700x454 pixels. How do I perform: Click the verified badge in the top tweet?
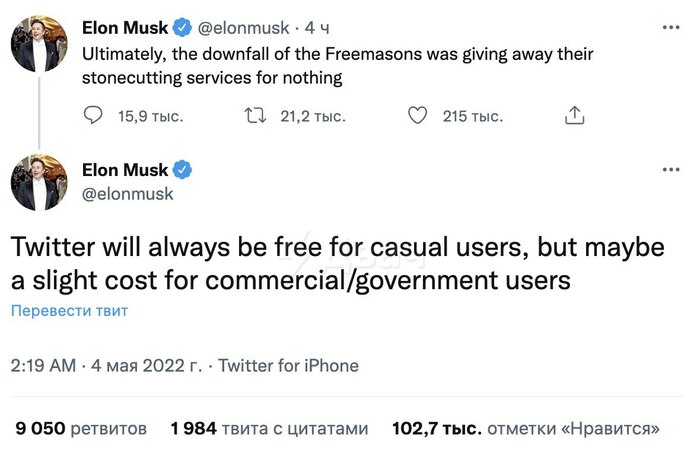(x=184, y=28)
